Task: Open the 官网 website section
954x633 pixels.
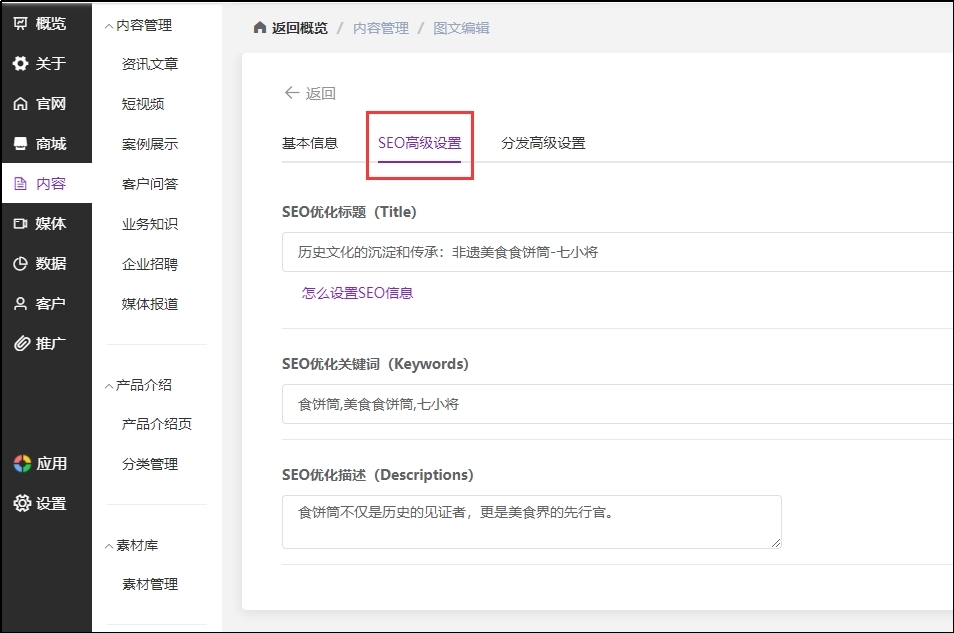Action: (x=41, y=103)
